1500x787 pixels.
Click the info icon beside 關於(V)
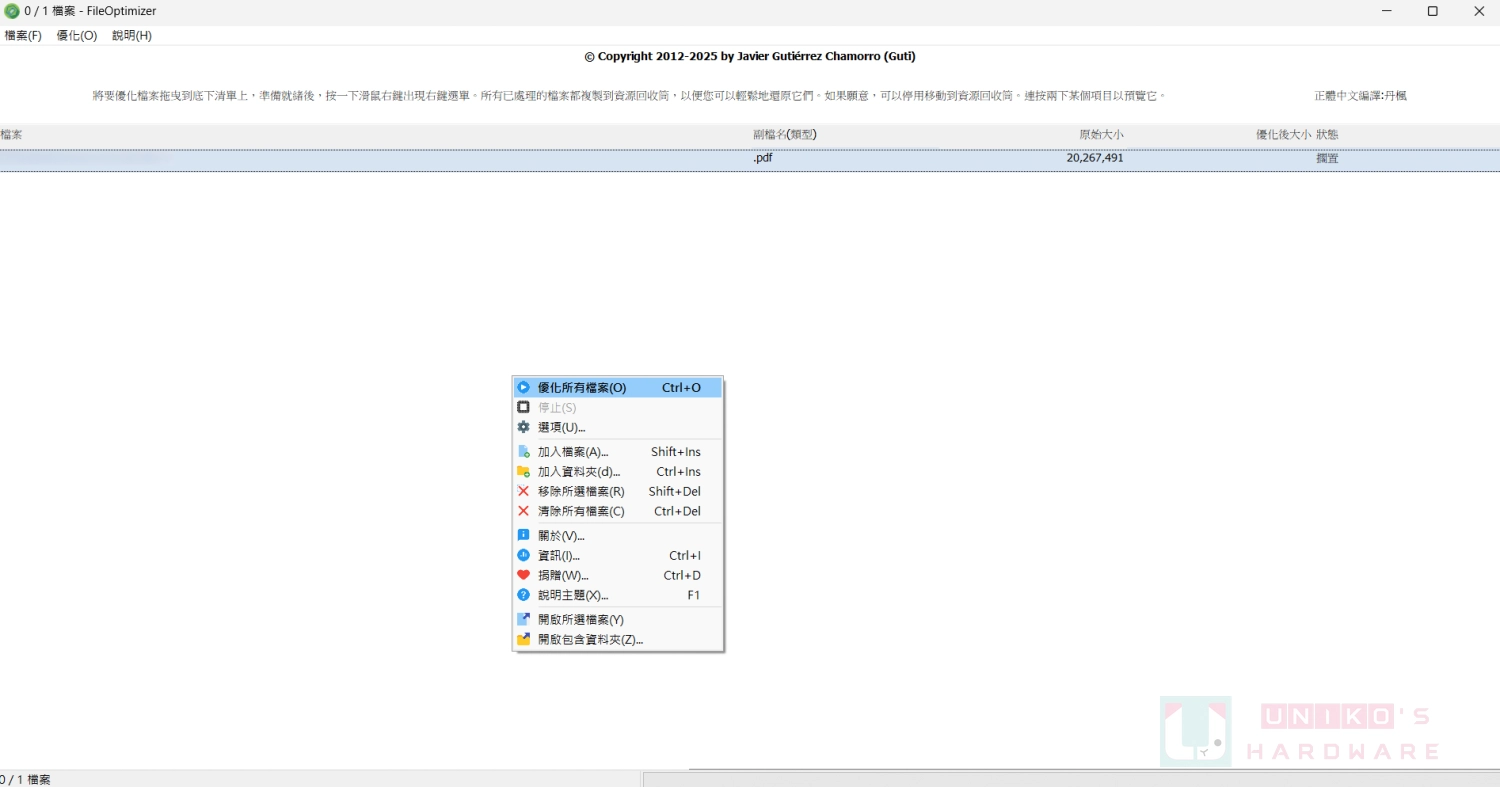coord(523,536)
